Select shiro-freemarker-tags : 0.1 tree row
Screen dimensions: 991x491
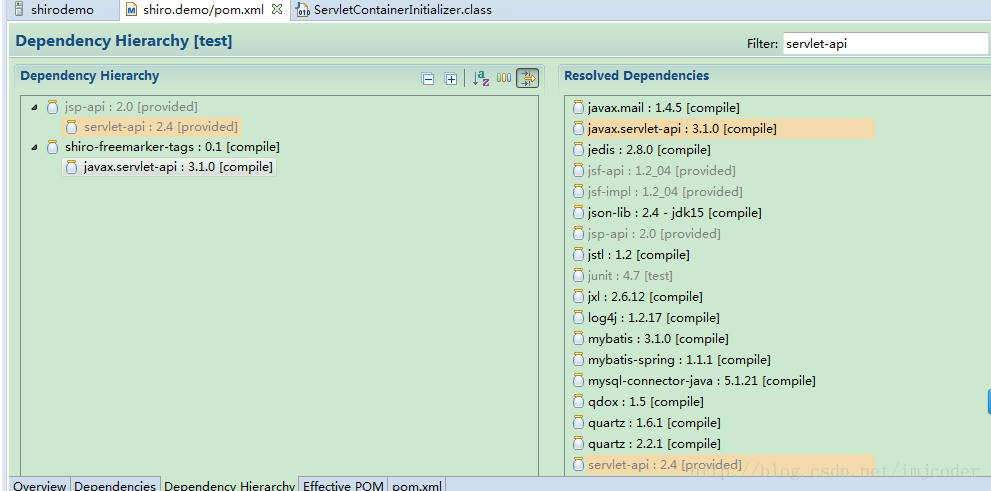172,147
